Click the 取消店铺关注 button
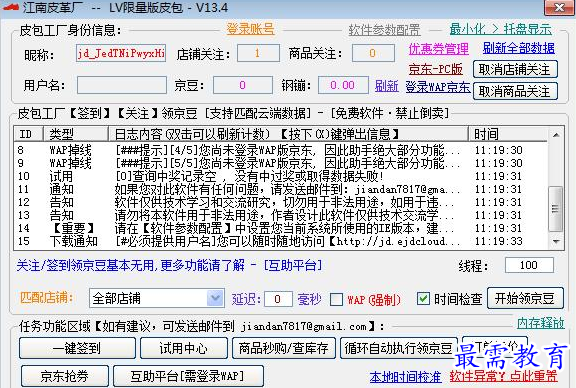 515,69
